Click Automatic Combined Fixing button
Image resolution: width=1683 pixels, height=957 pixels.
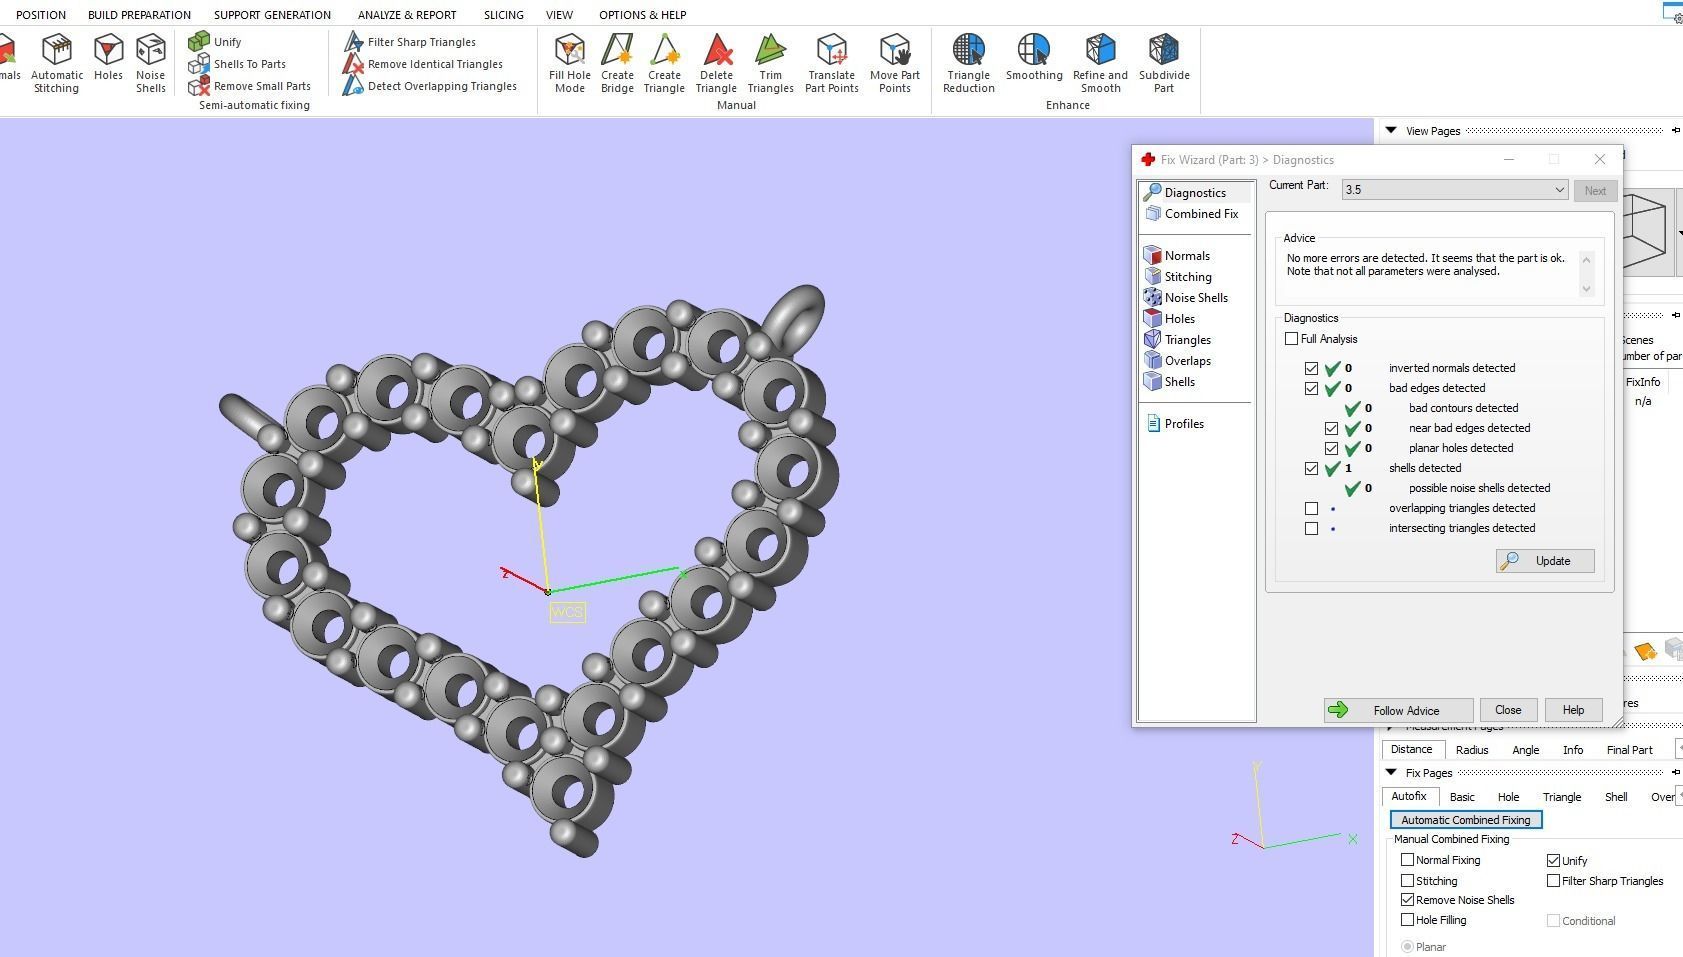[x=1466, y=820]
